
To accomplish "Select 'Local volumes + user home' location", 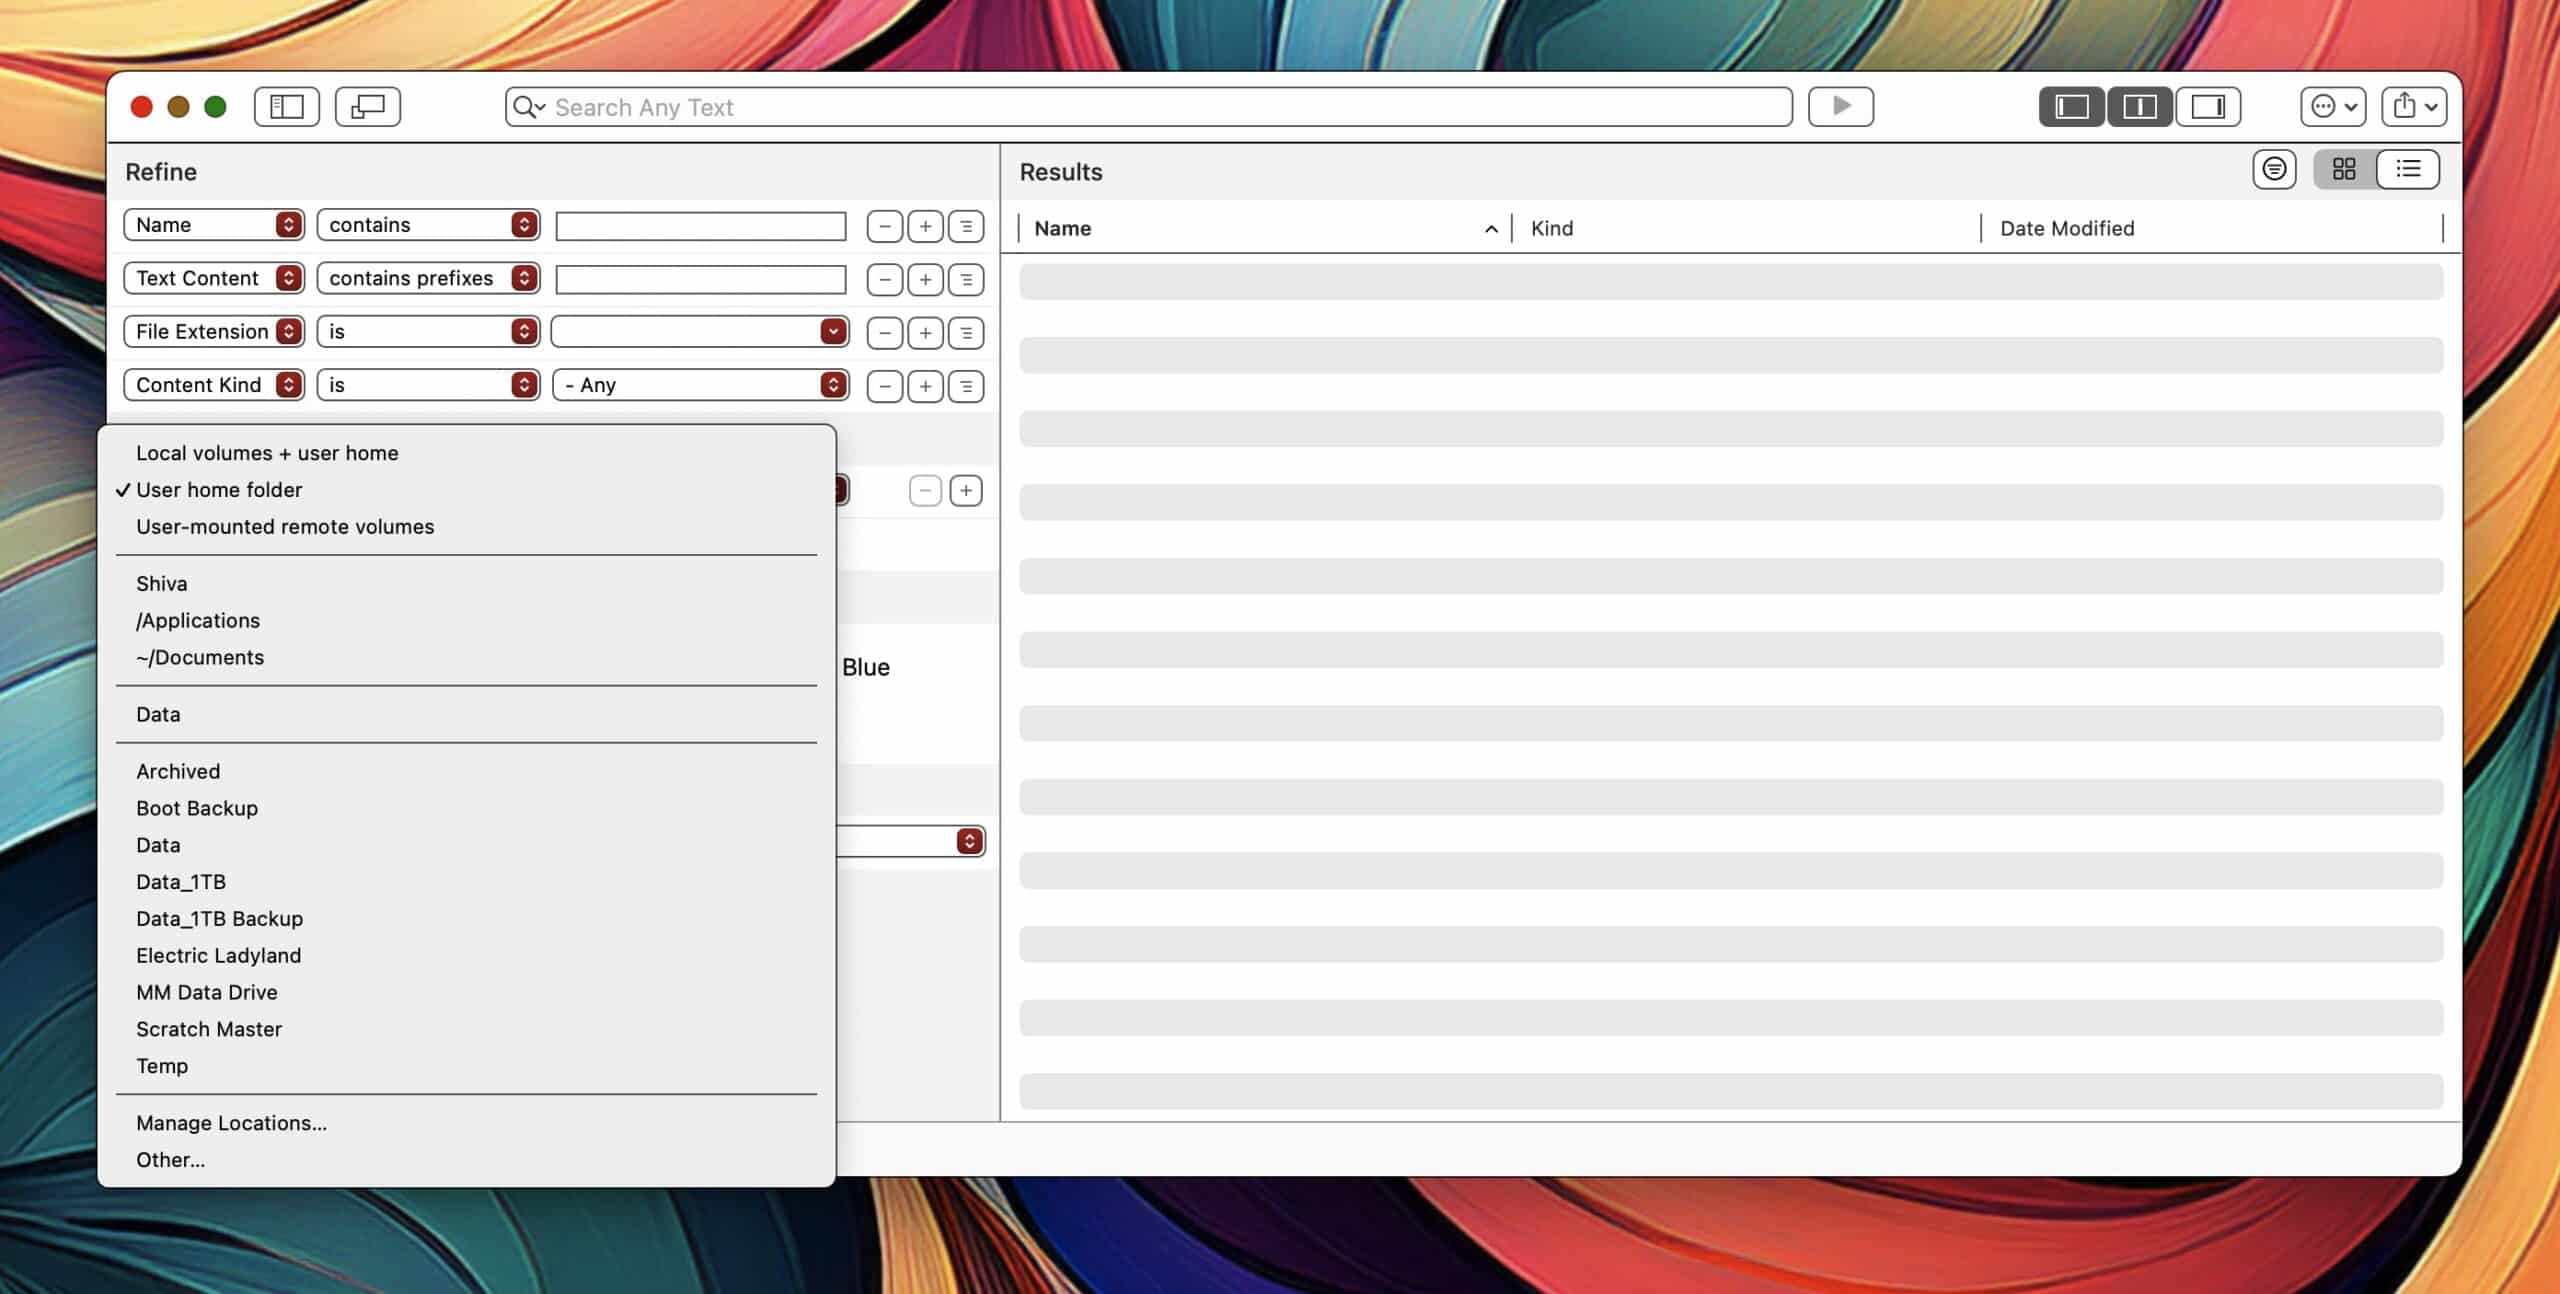I will point(267,453).
